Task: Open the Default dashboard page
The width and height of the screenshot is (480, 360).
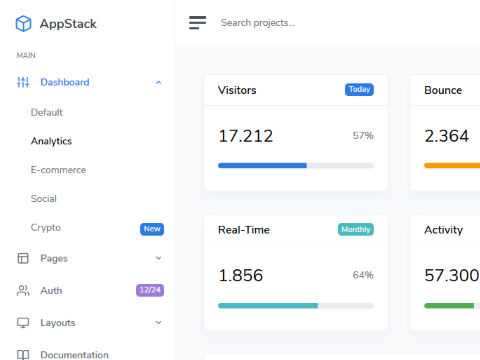Action: click(47, 113)
